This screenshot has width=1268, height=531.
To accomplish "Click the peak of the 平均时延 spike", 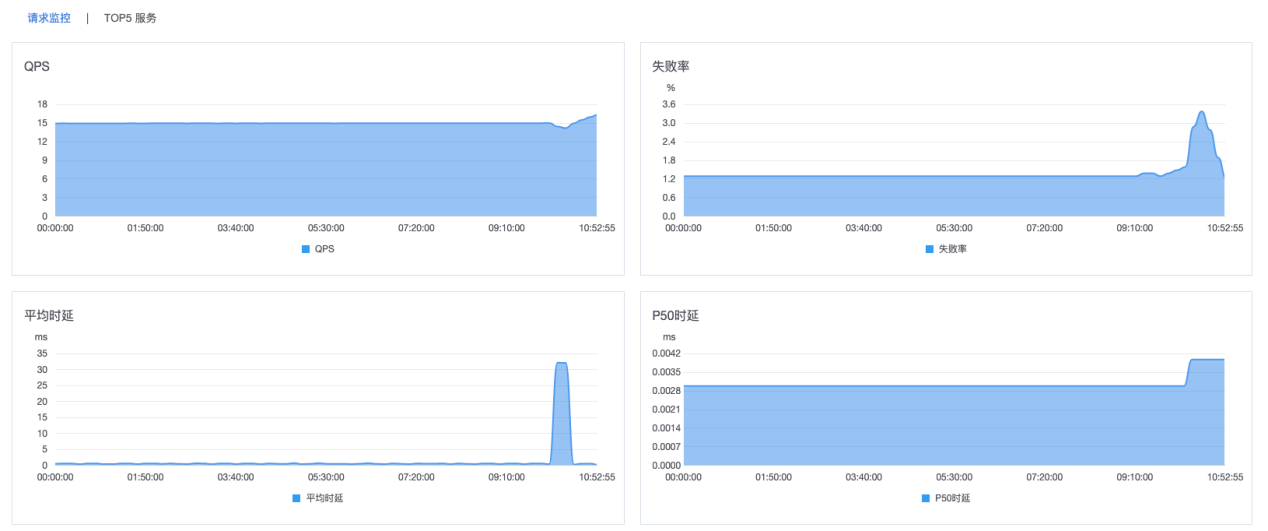I will tap(561, 363).
